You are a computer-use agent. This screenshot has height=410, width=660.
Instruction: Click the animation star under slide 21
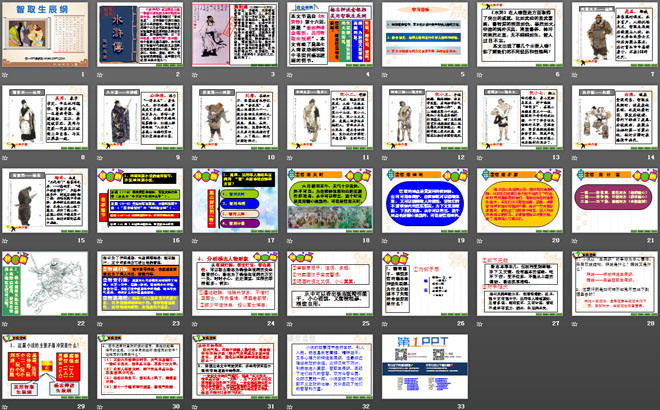575,241
